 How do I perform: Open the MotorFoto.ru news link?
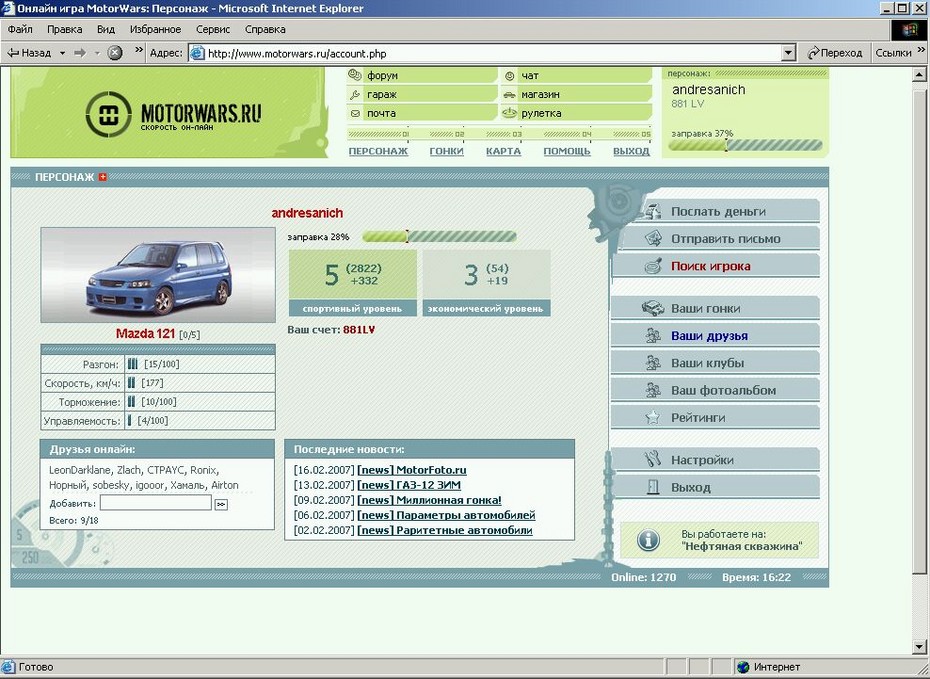pyautogui.click(x=412, y=470)
